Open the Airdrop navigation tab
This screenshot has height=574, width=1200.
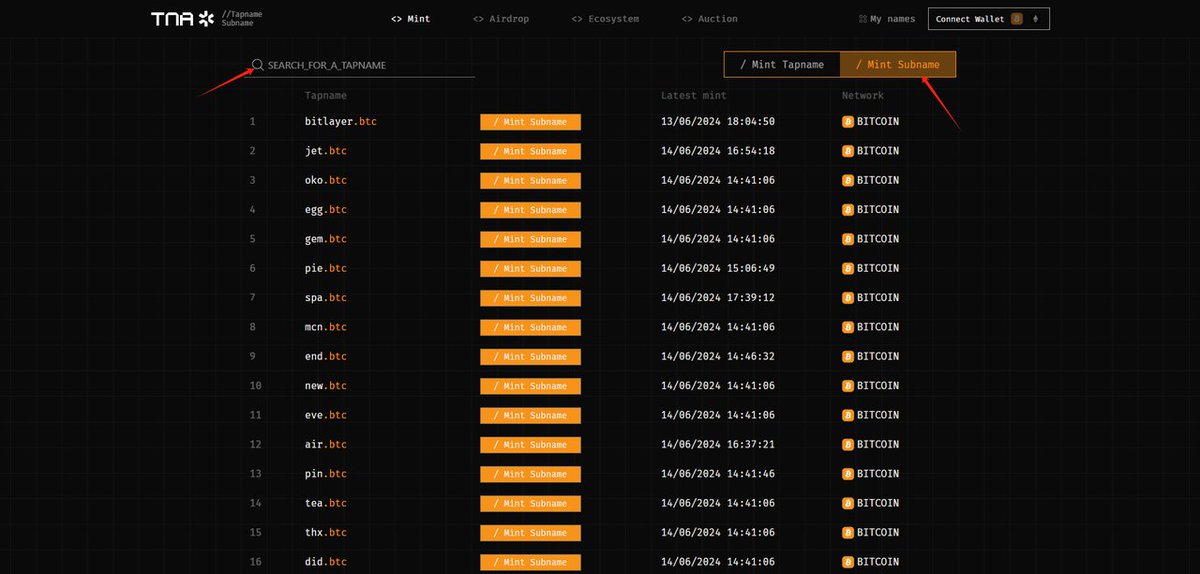click(x=500, y=19)
